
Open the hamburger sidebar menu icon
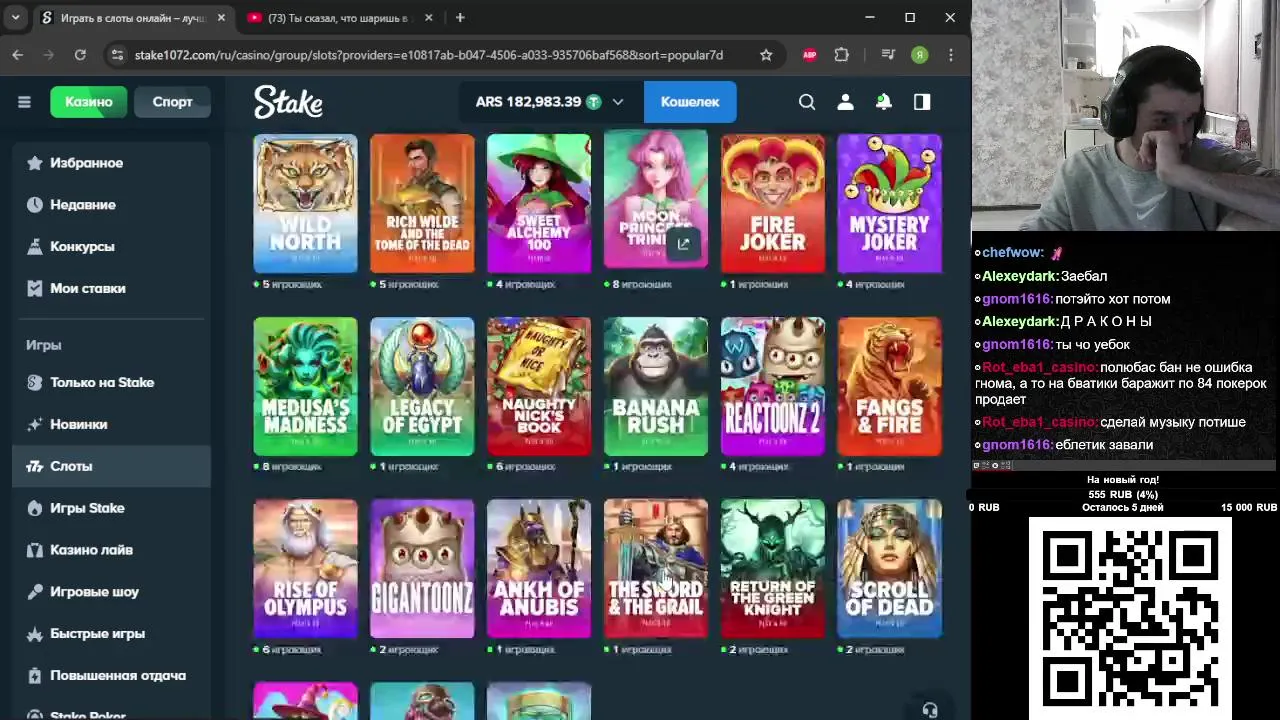tap(24, 102)
